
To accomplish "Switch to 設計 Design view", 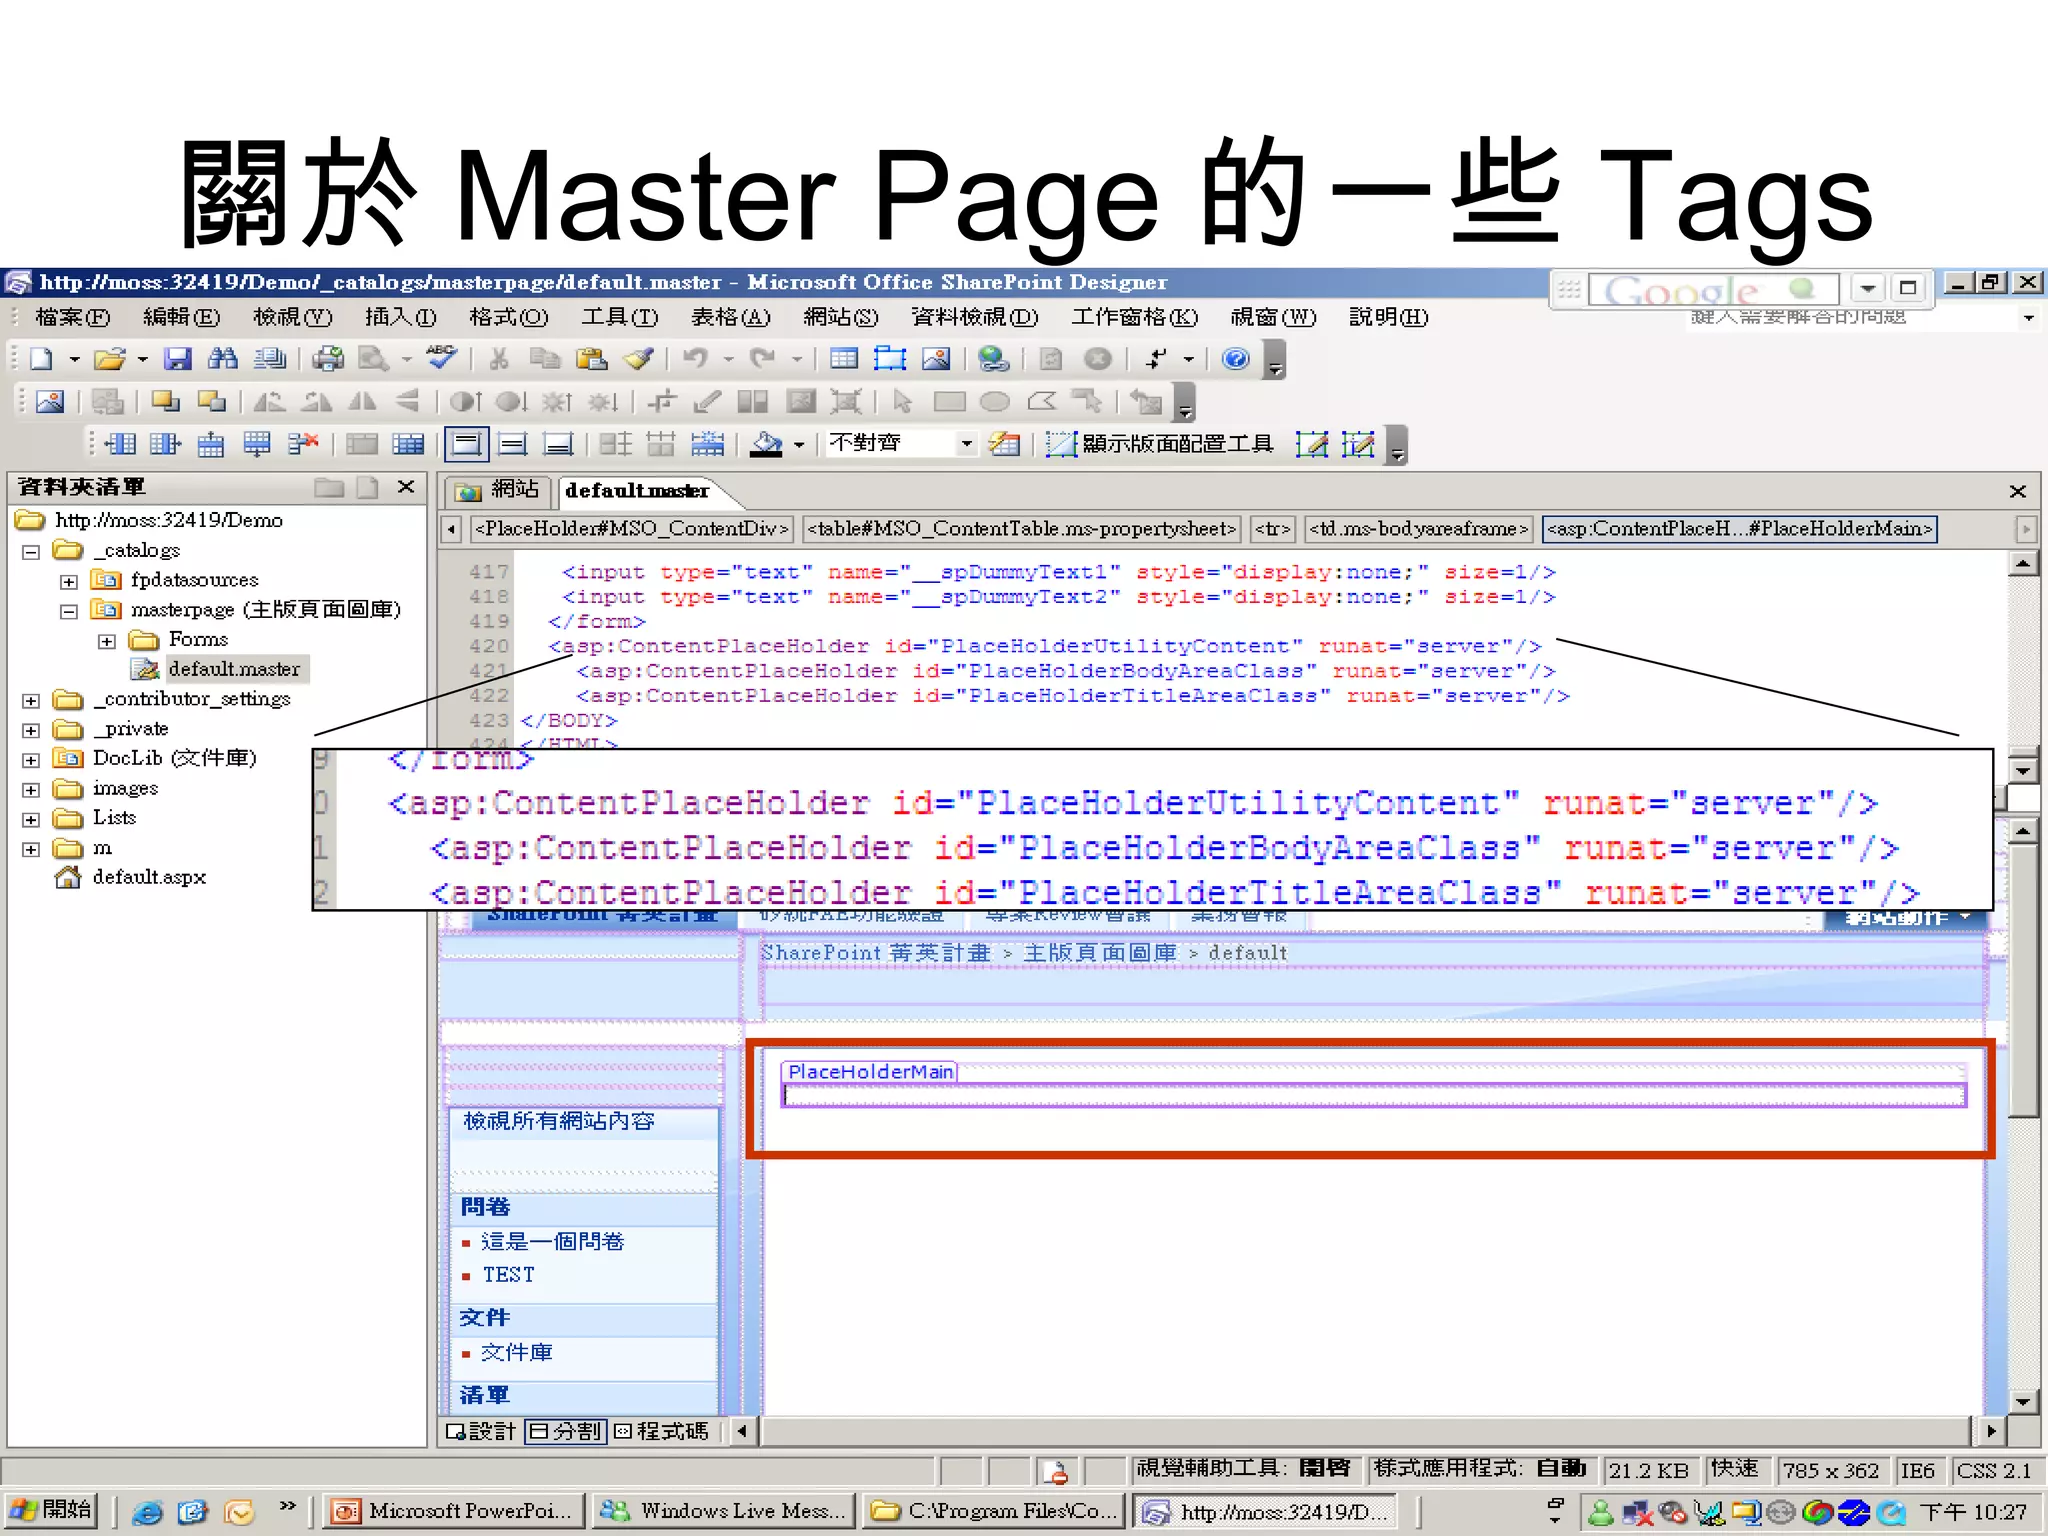I will click(481, 1431).
